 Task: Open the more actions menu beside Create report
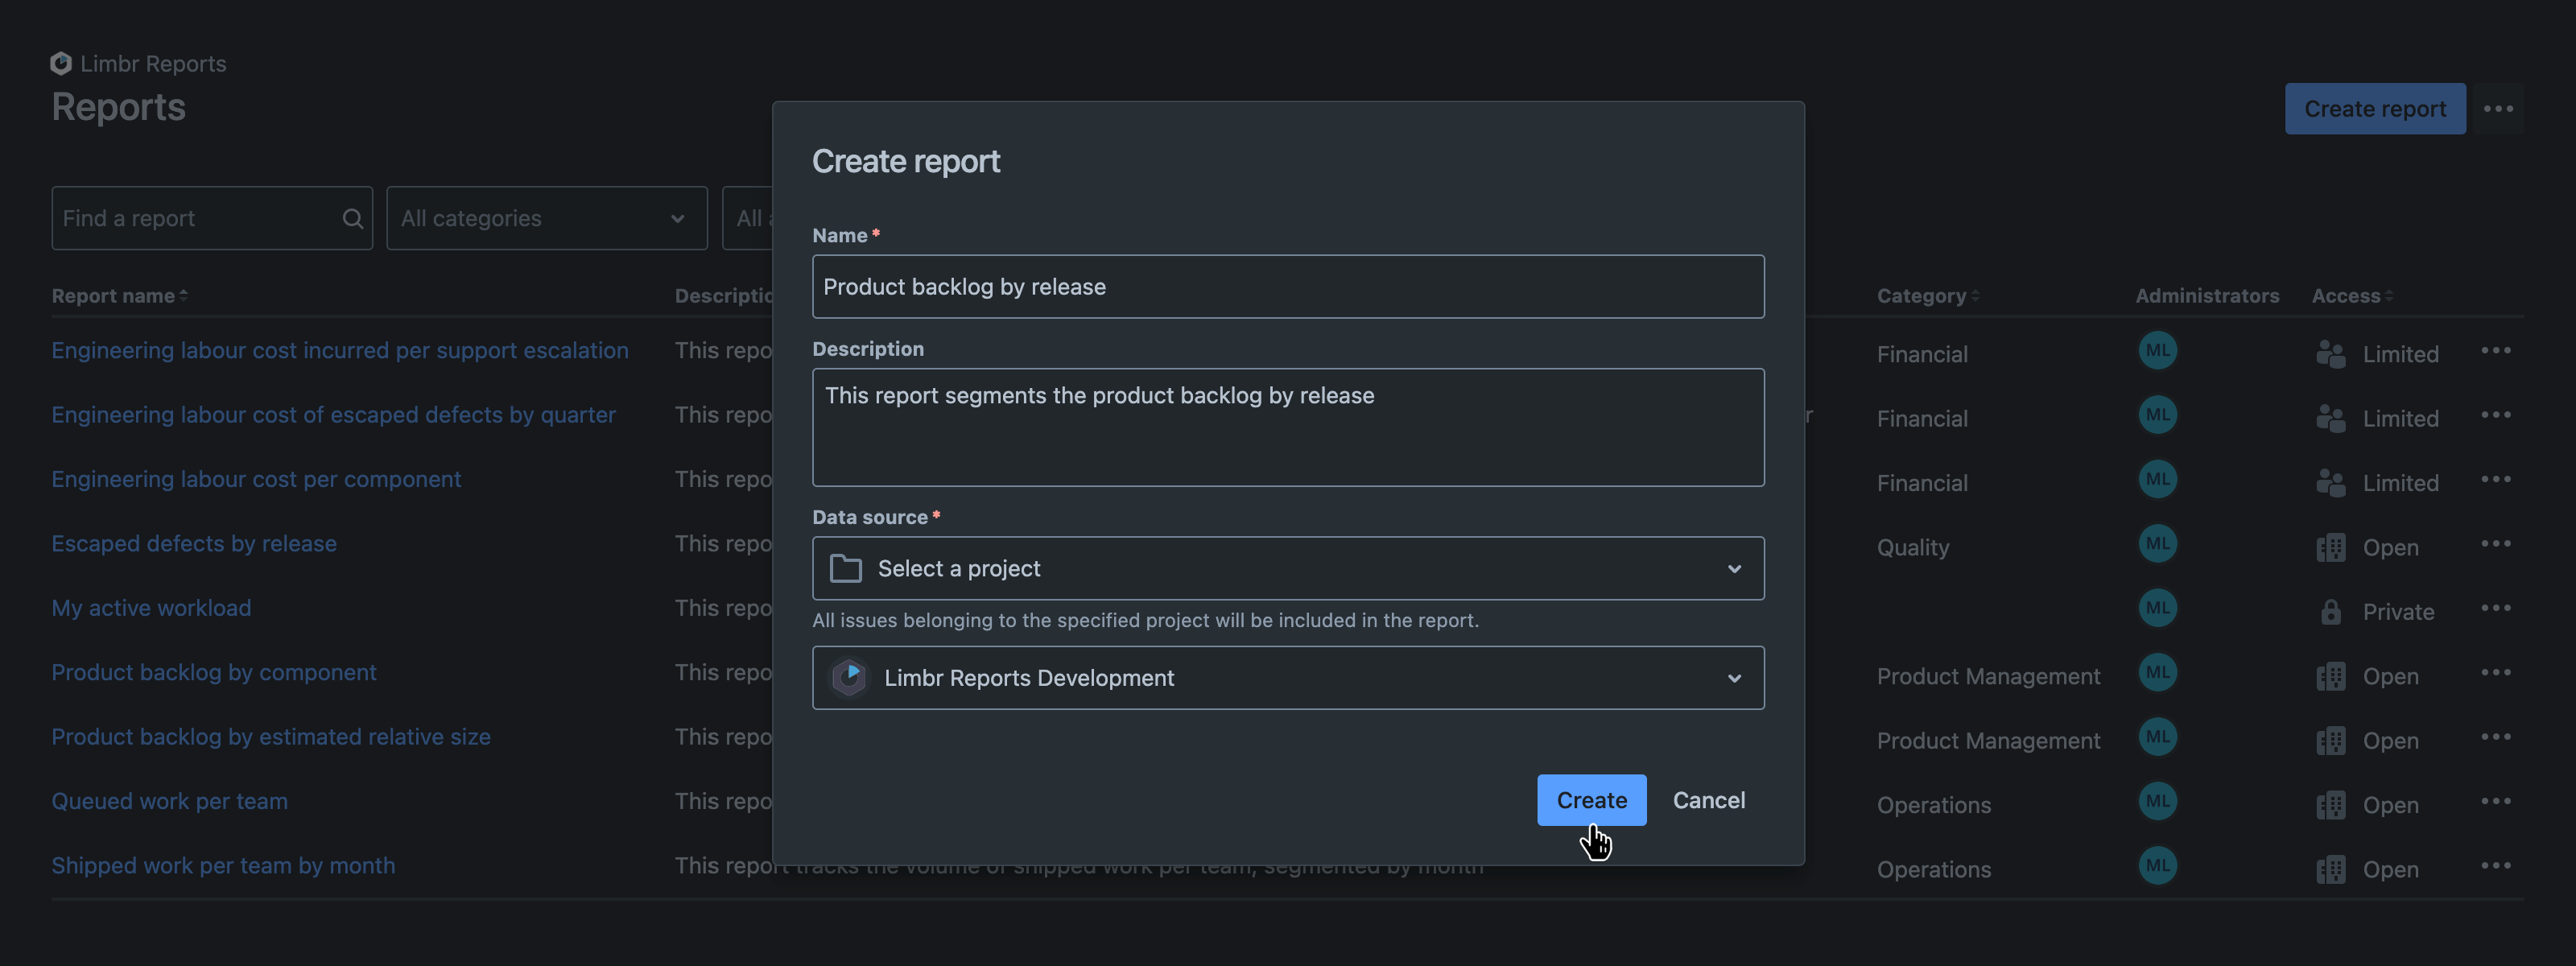(2499, 108)
